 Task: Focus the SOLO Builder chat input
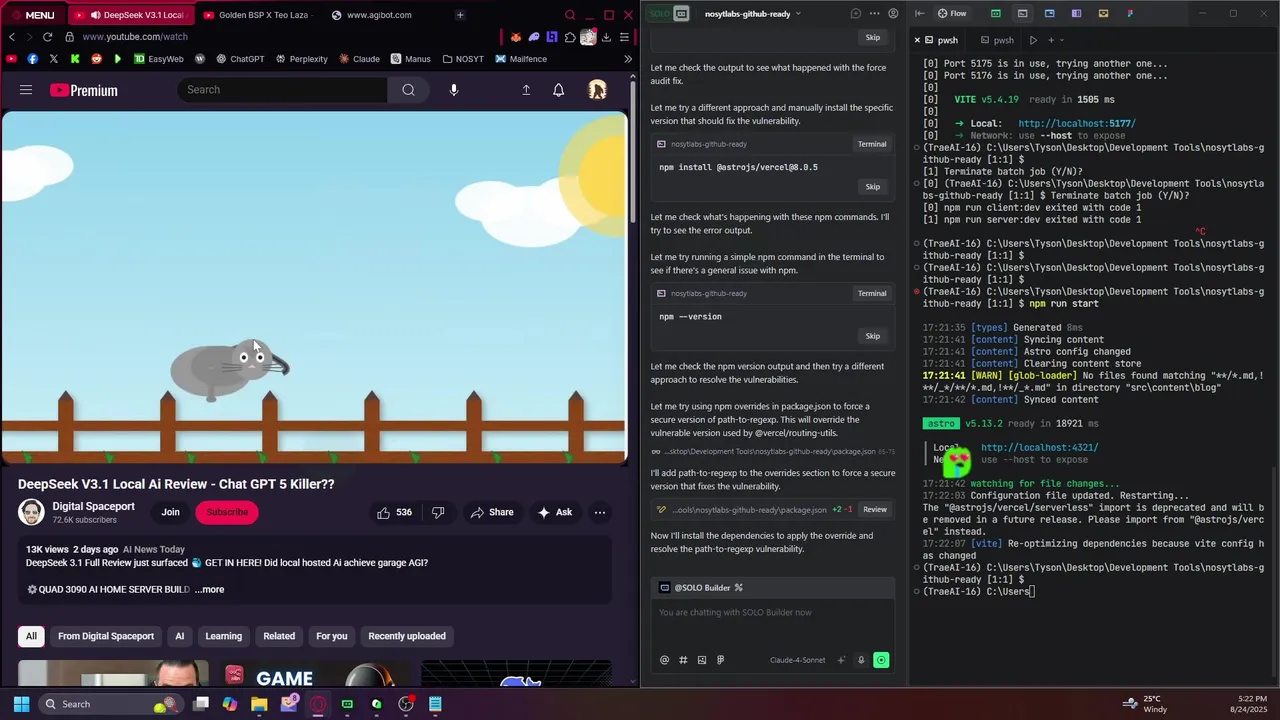(773, 613)
